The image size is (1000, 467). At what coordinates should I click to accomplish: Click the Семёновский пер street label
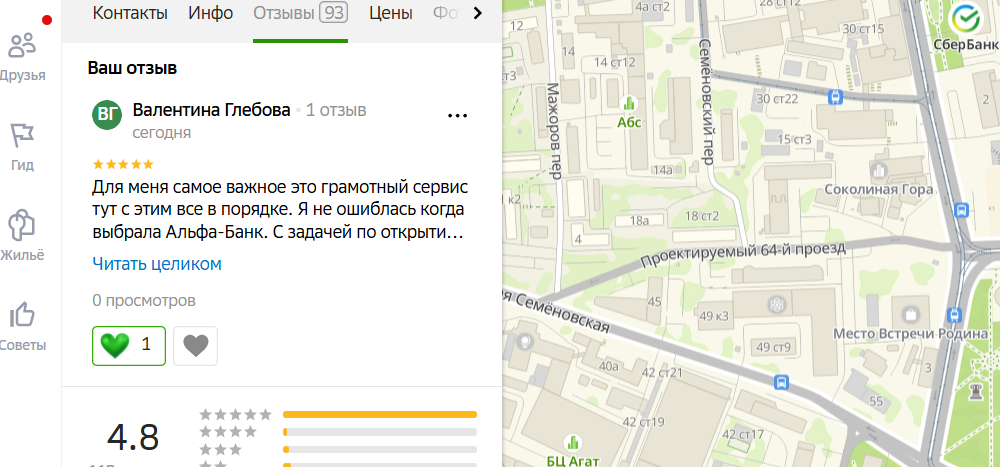pos(705,102)
